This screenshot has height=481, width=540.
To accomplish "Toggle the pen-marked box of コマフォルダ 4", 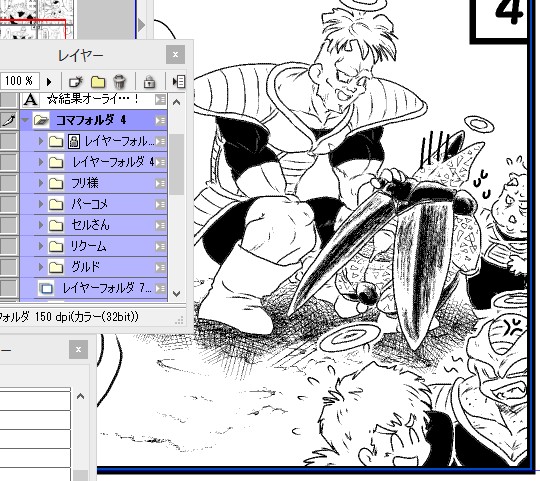I will click(x=9, y=120).
